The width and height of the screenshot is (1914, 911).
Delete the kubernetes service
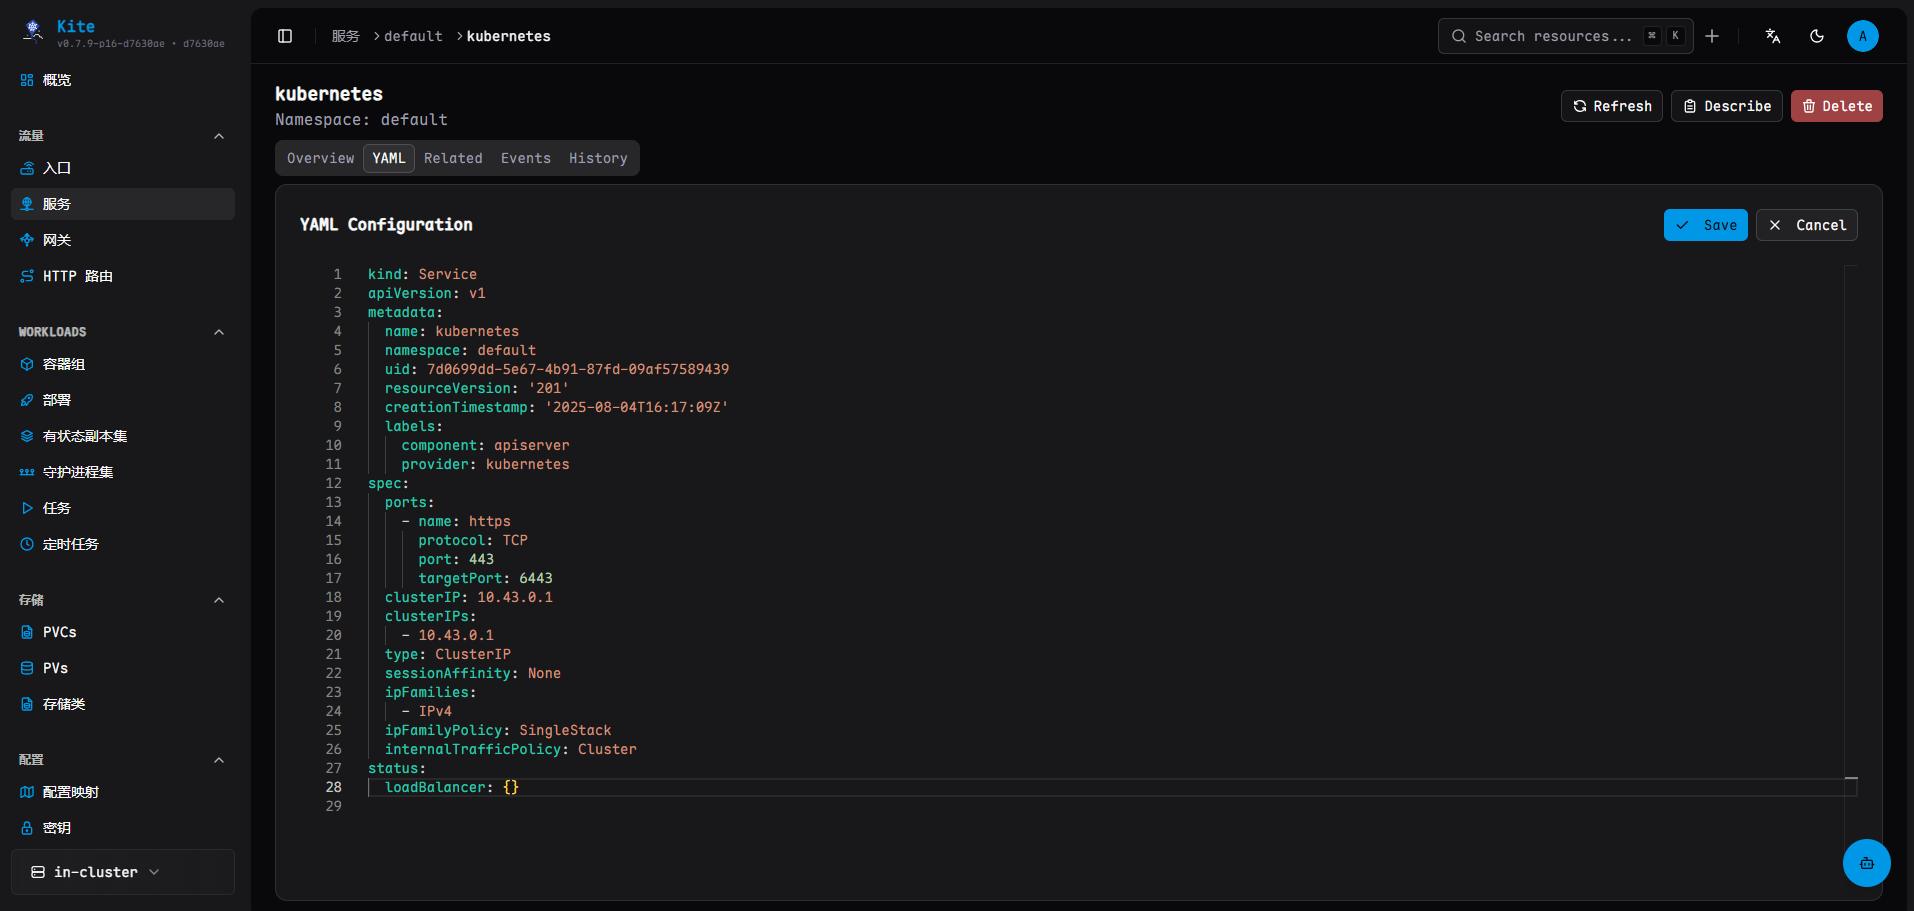pyautogui.click(x=1836, y=106)
